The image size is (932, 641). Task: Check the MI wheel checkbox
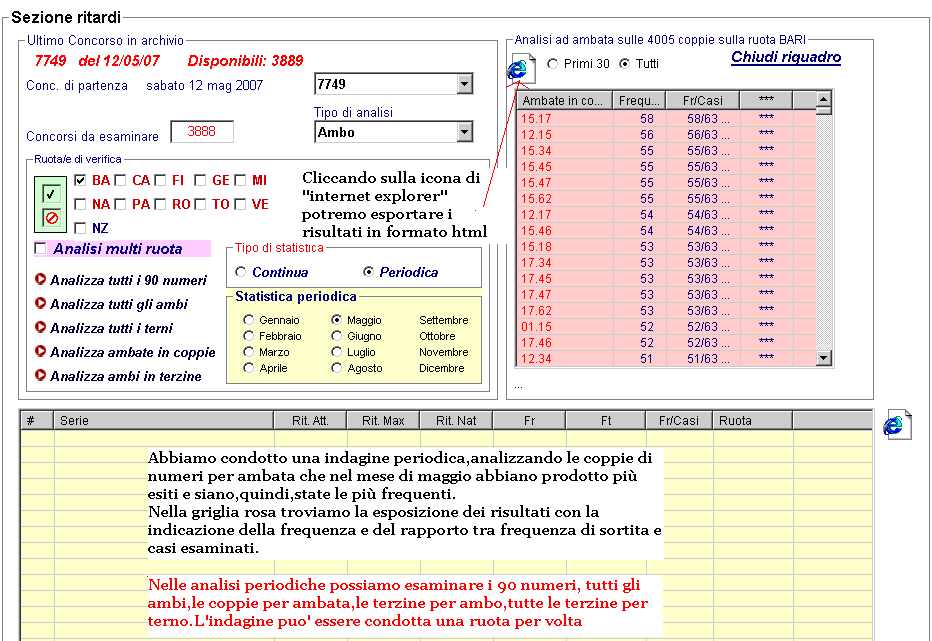[240, 180]
